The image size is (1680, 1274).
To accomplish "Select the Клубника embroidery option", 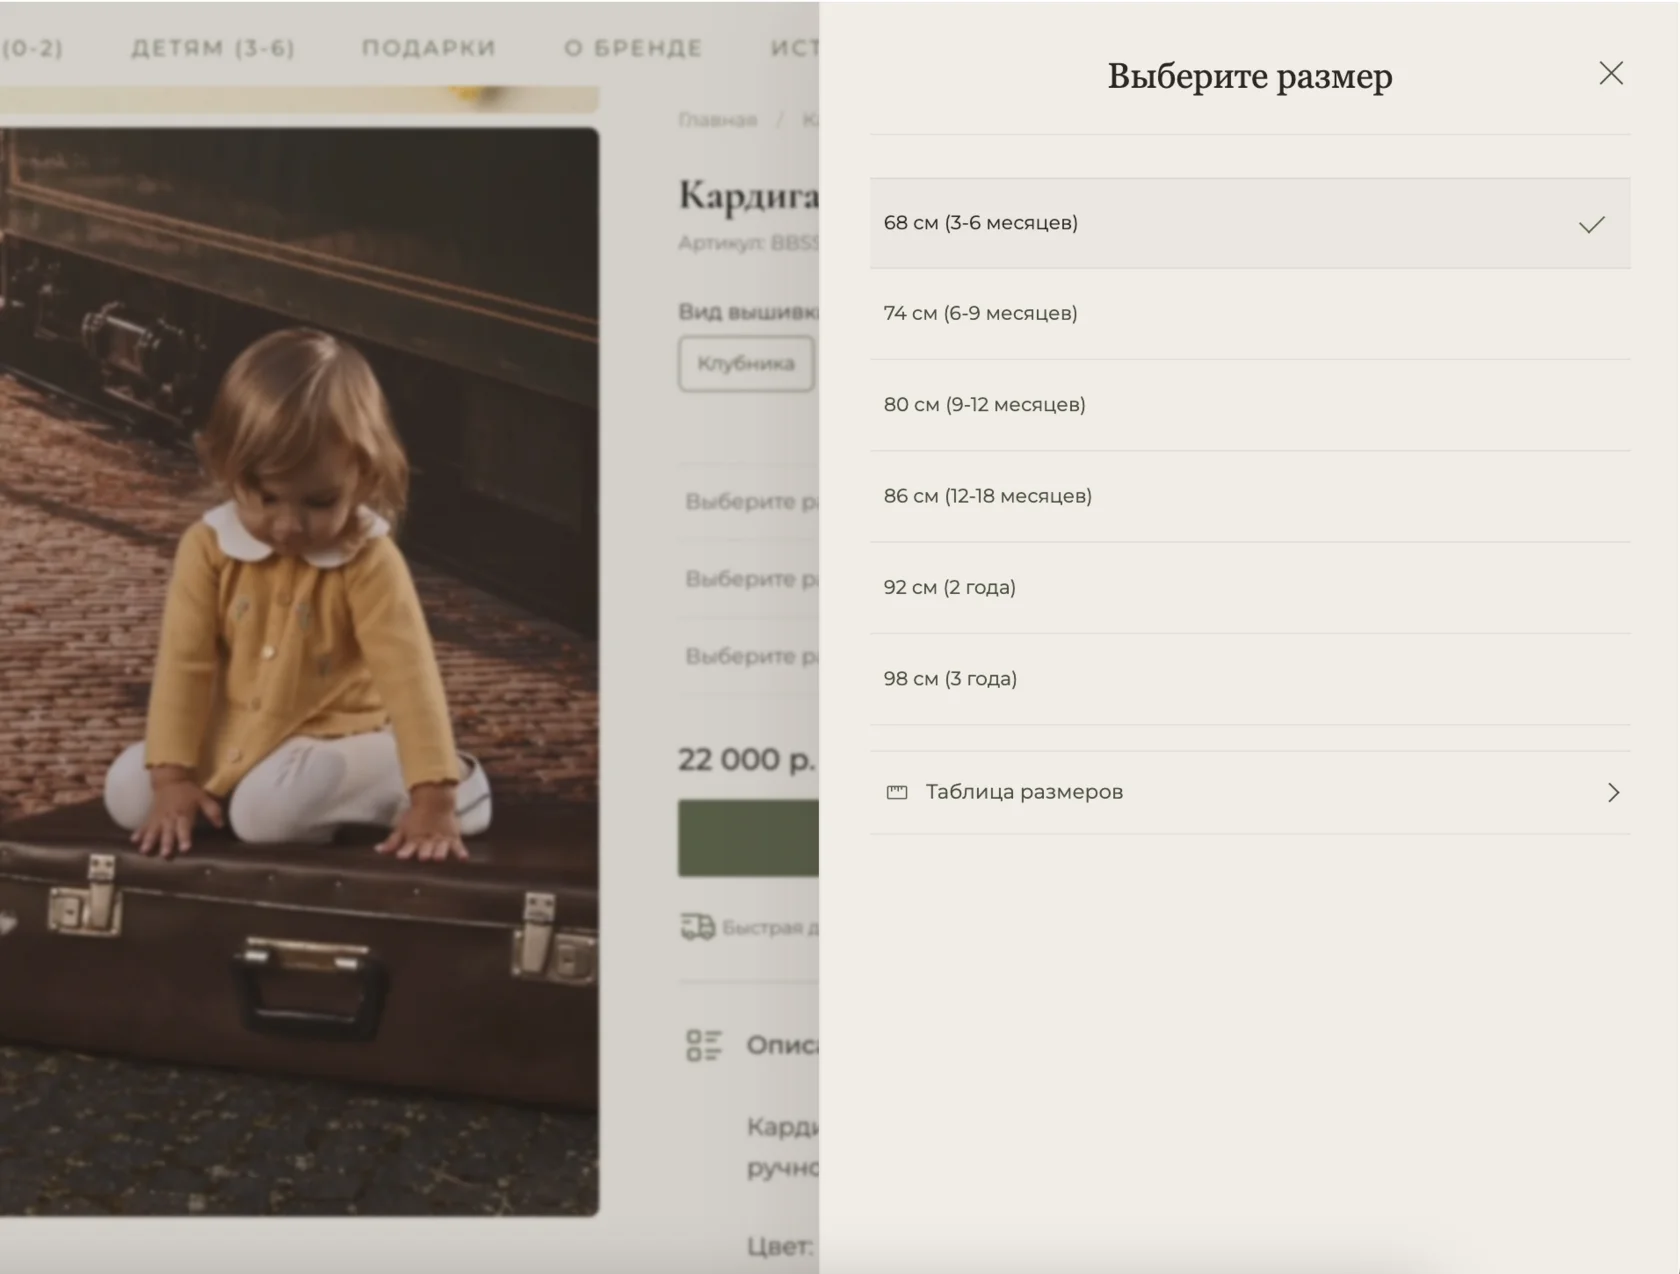I will [746, 363].
